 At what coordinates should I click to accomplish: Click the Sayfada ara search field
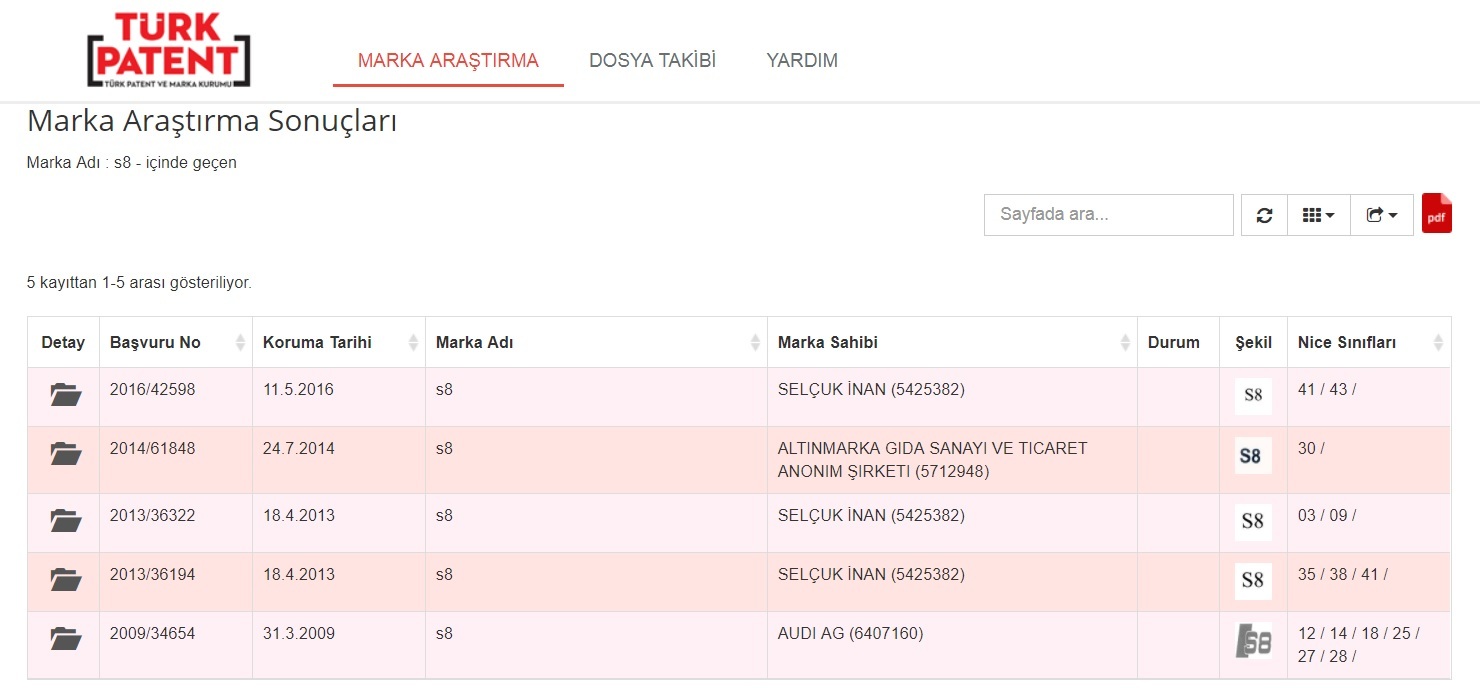click(1108, 215)
